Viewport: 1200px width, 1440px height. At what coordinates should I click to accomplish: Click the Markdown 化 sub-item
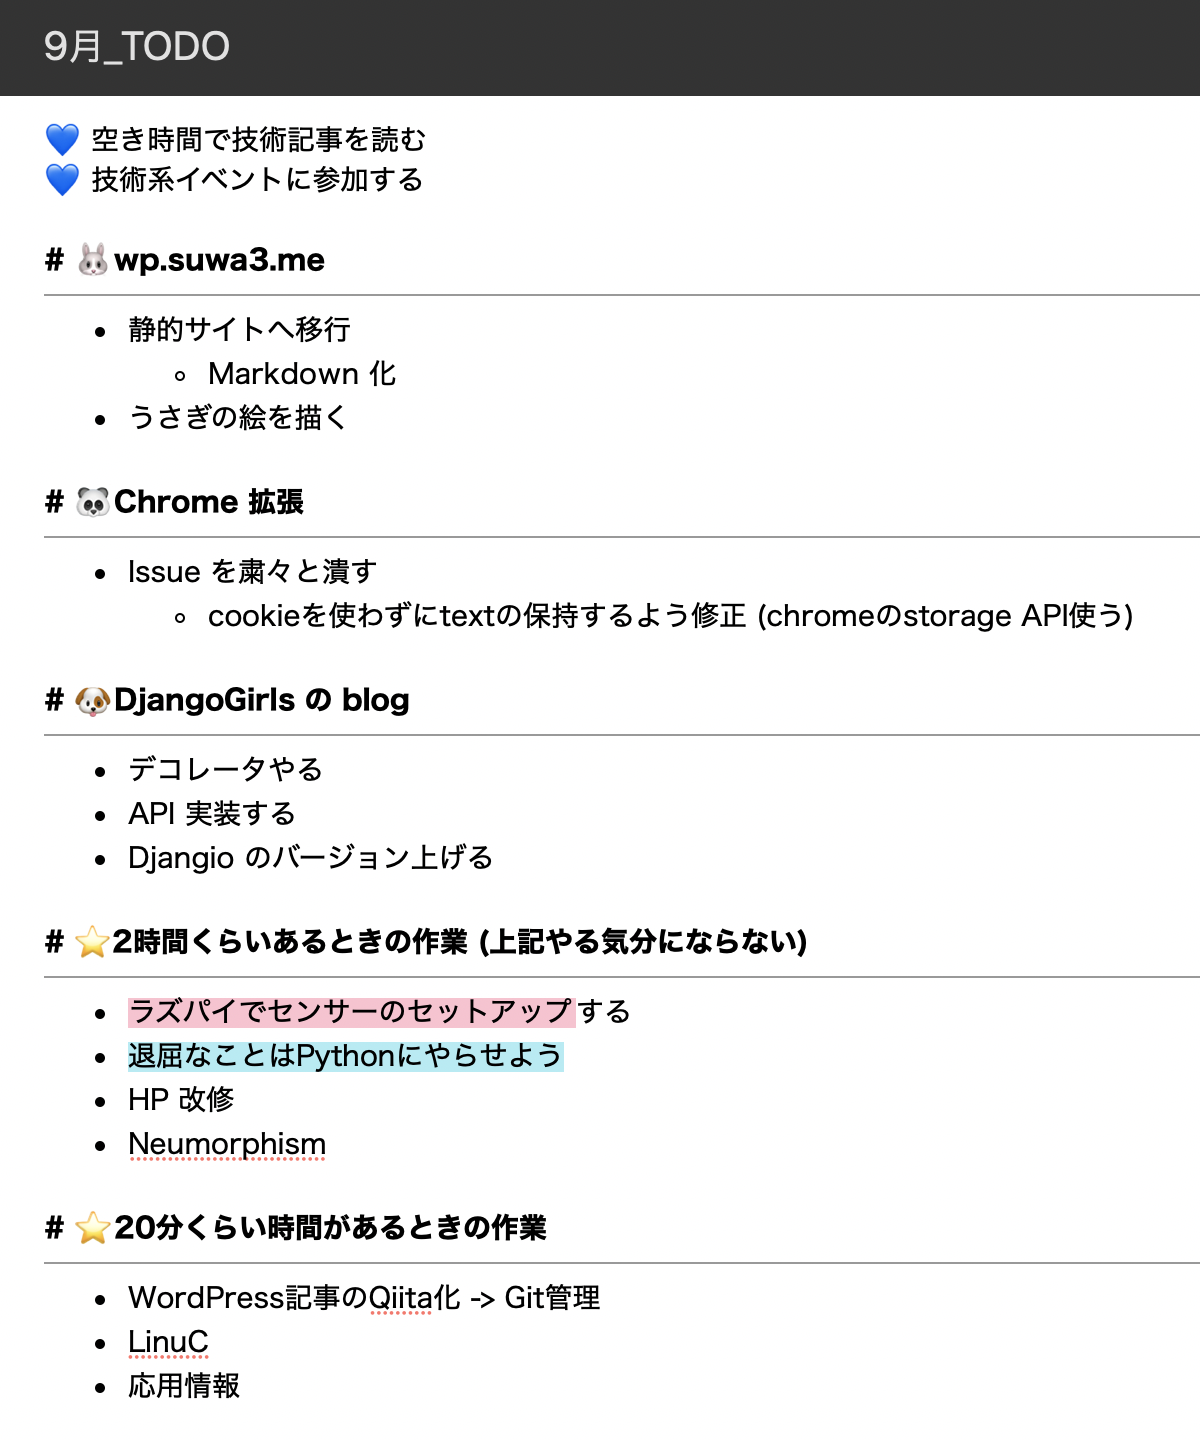pos(301,374)
